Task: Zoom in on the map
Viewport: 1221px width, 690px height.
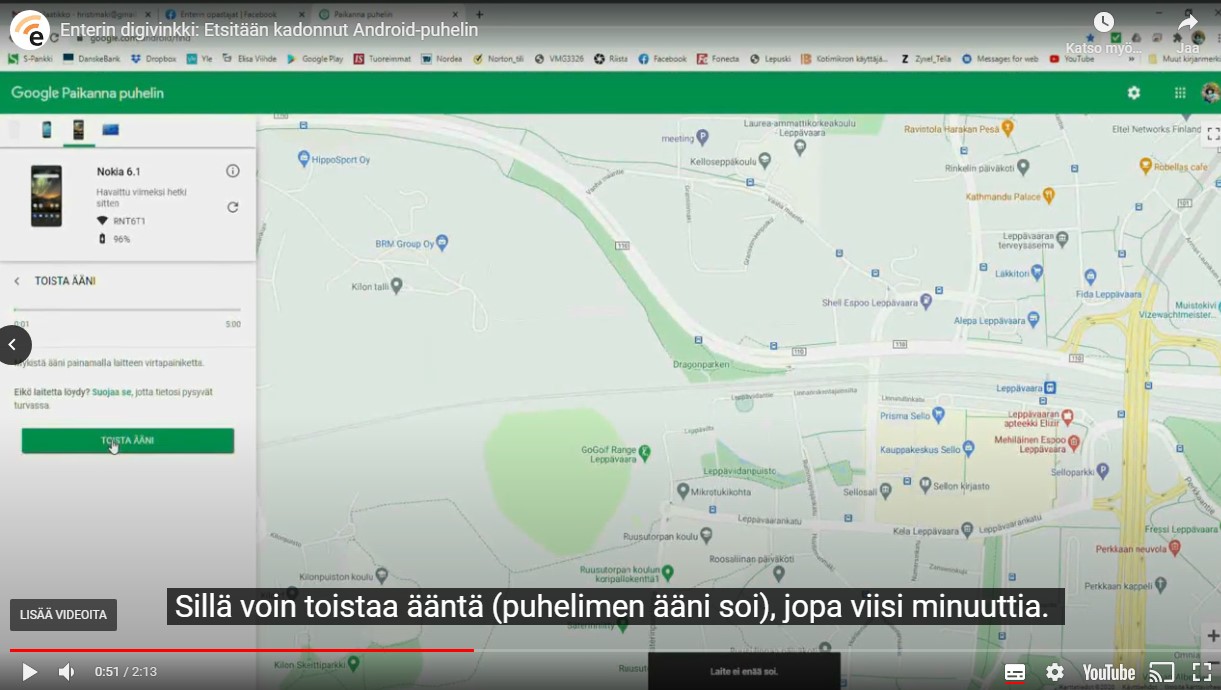Action: click(x=1212, y=636)
